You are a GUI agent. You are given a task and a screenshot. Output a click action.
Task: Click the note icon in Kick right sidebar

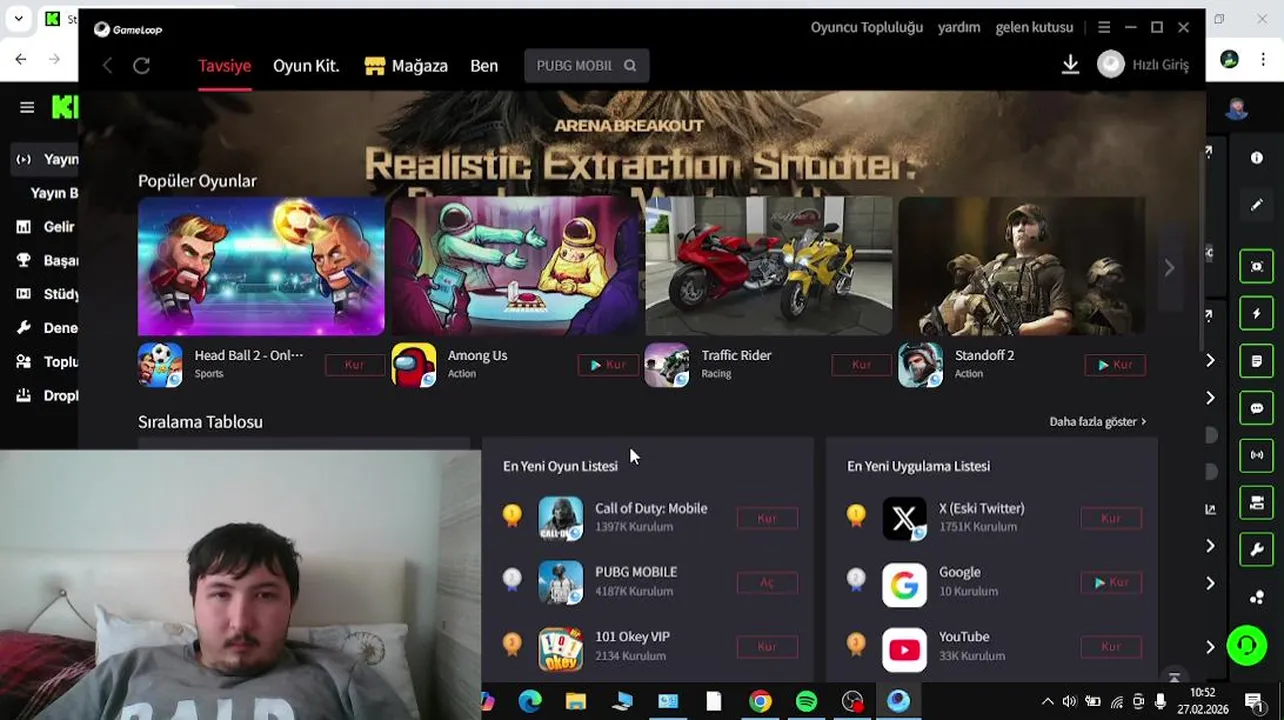point(1257,361)
